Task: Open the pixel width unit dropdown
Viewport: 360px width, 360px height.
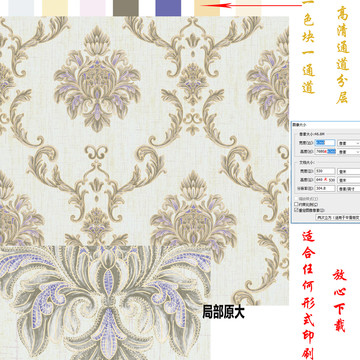Action: (x=349, y=143)
